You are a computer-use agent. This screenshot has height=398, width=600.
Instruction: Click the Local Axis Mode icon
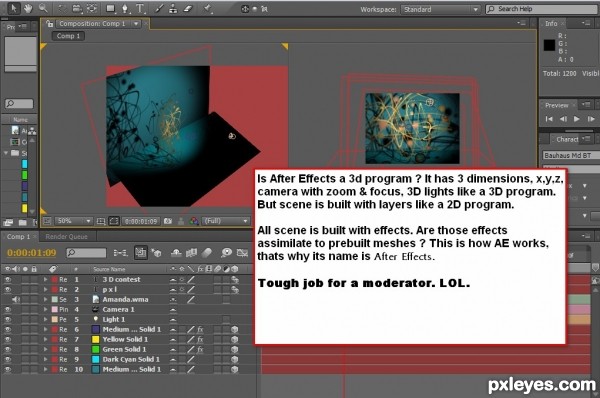pos(245,8)
